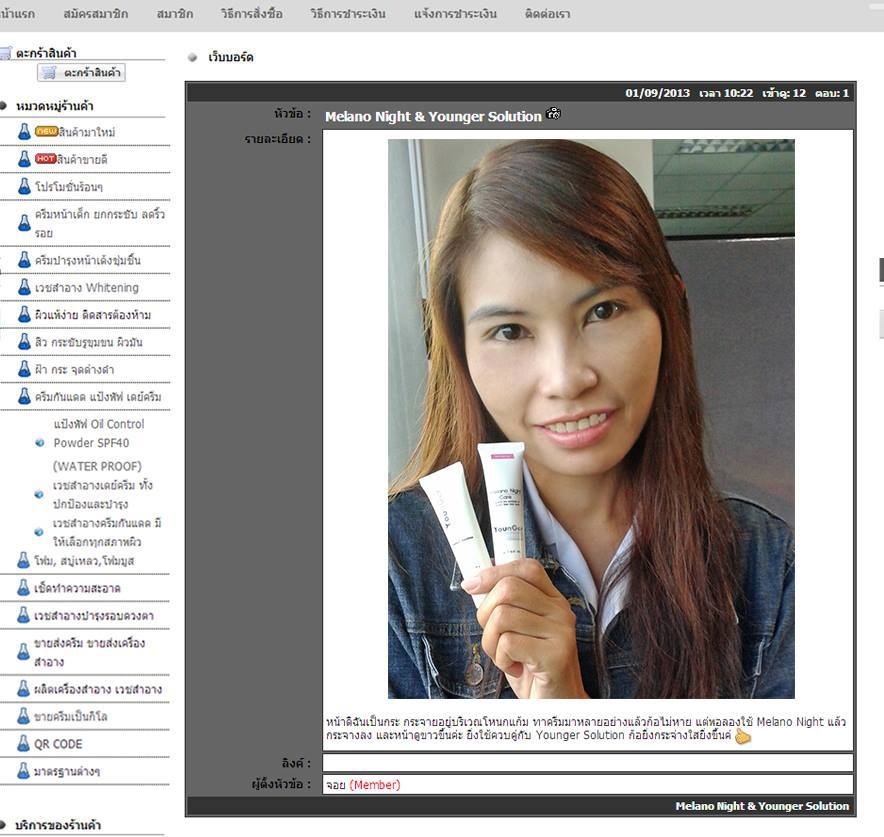Open the เช็ดทำความสะอาด category
The width and height of the screenshot is (884, 837).
pyautogui.click(x=77, y=588)
